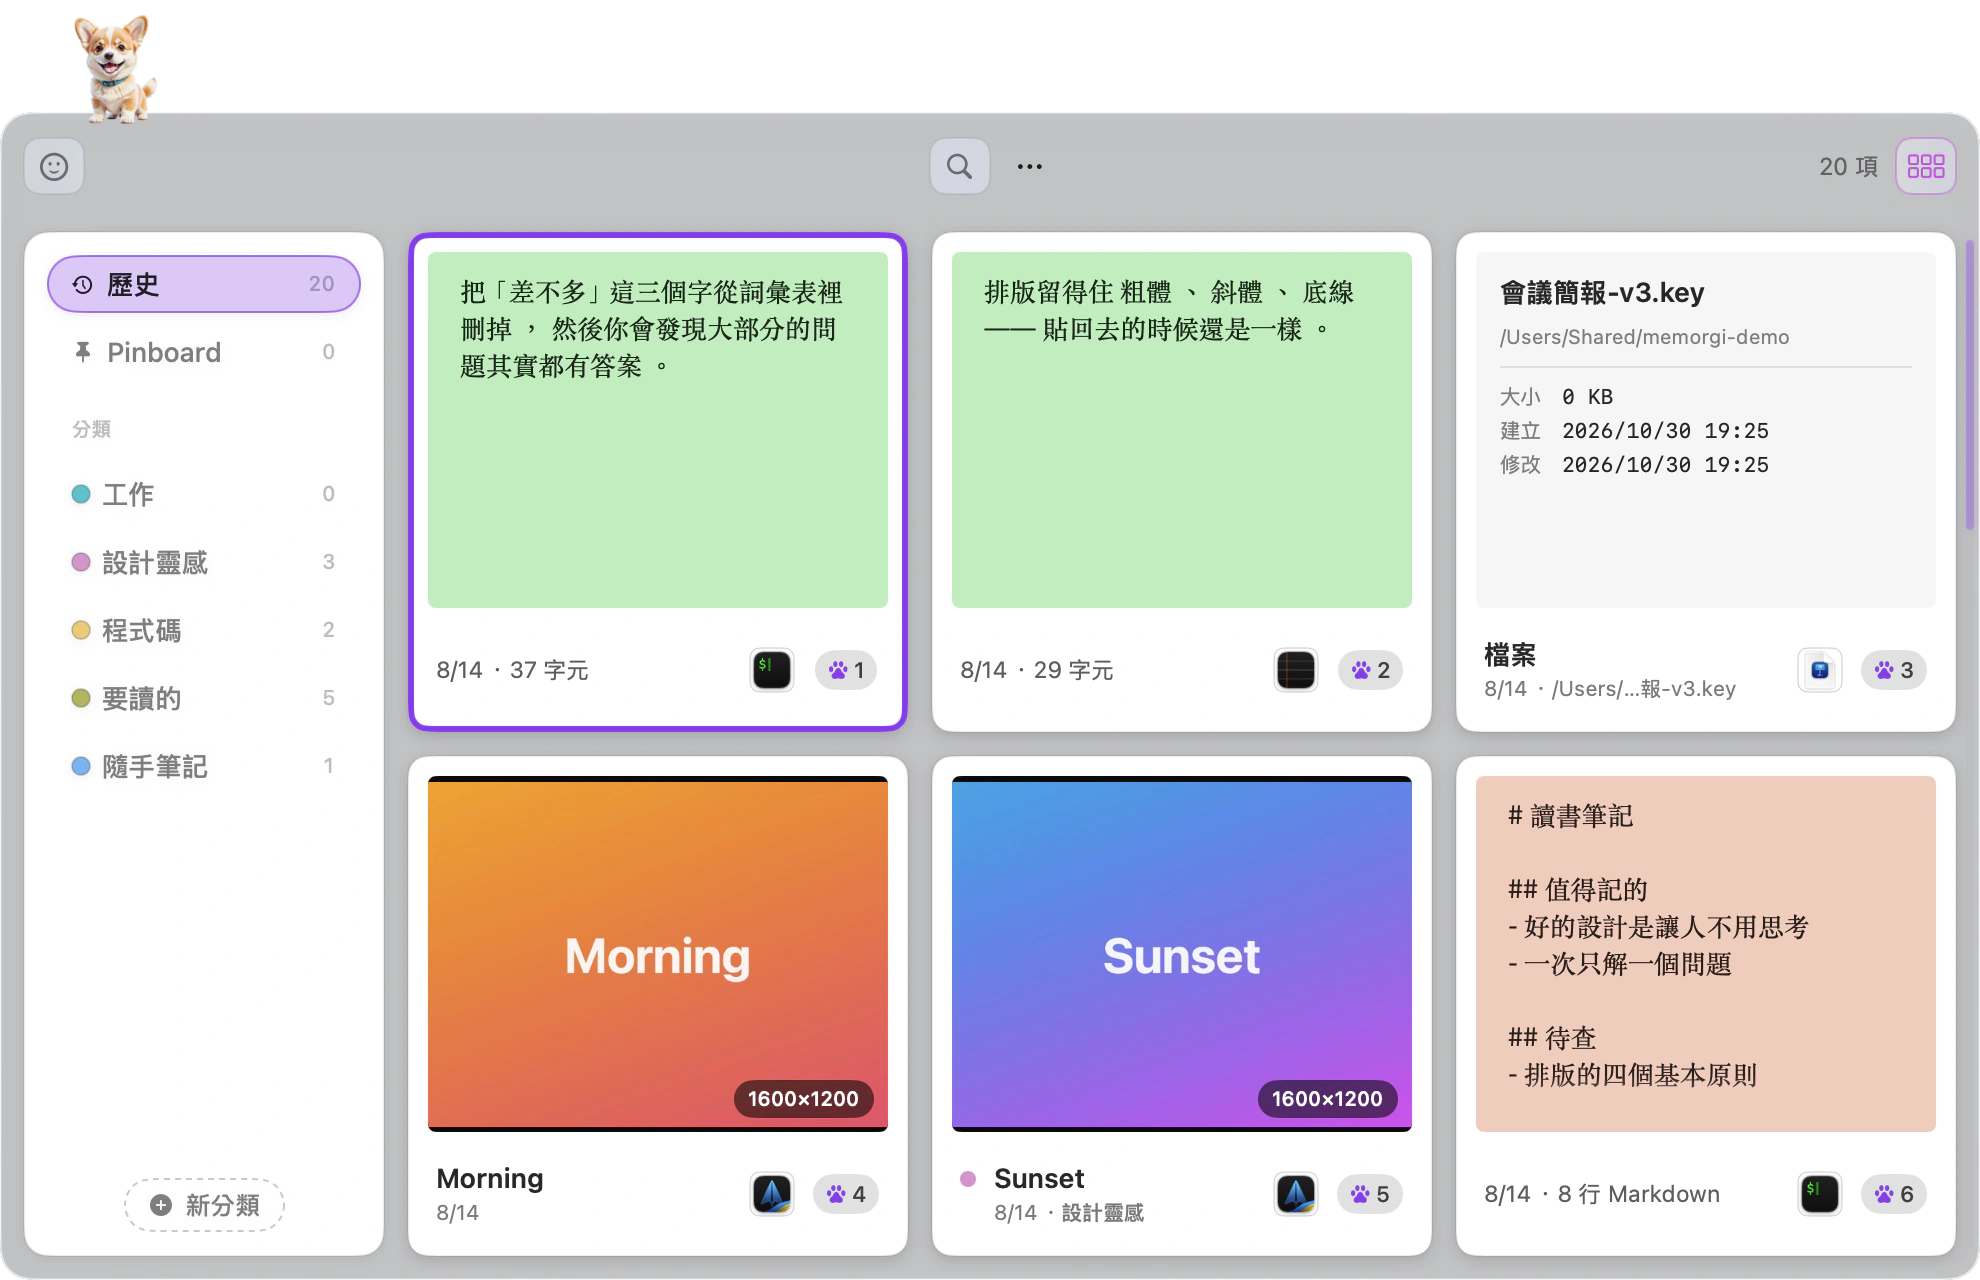This screenshot has width=1980, height=1280.
Task: Click the 8/14 · 8 行 Markdown caption
Action: 1602,1194
